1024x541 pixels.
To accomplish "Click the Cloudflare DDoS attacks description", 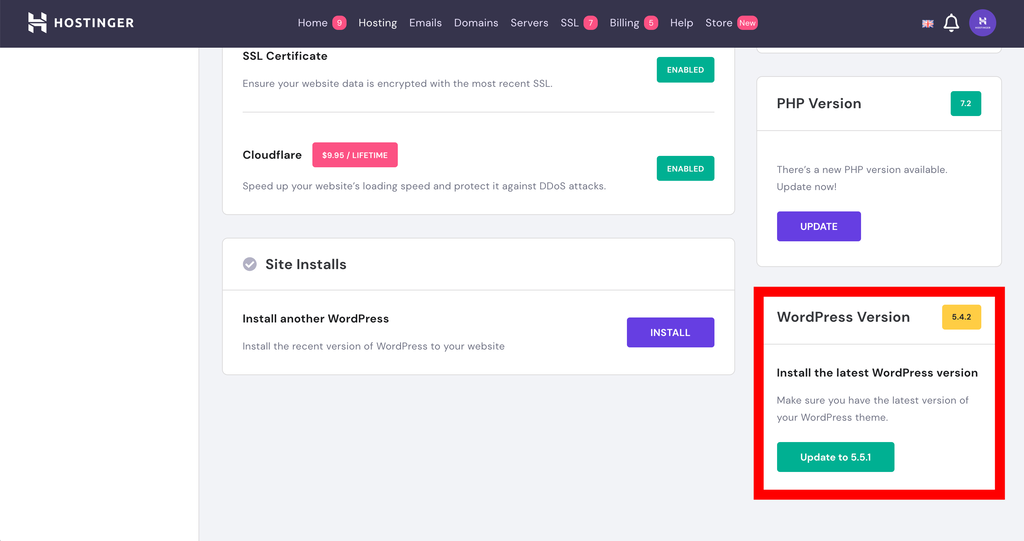I will (x=424, y=186).
